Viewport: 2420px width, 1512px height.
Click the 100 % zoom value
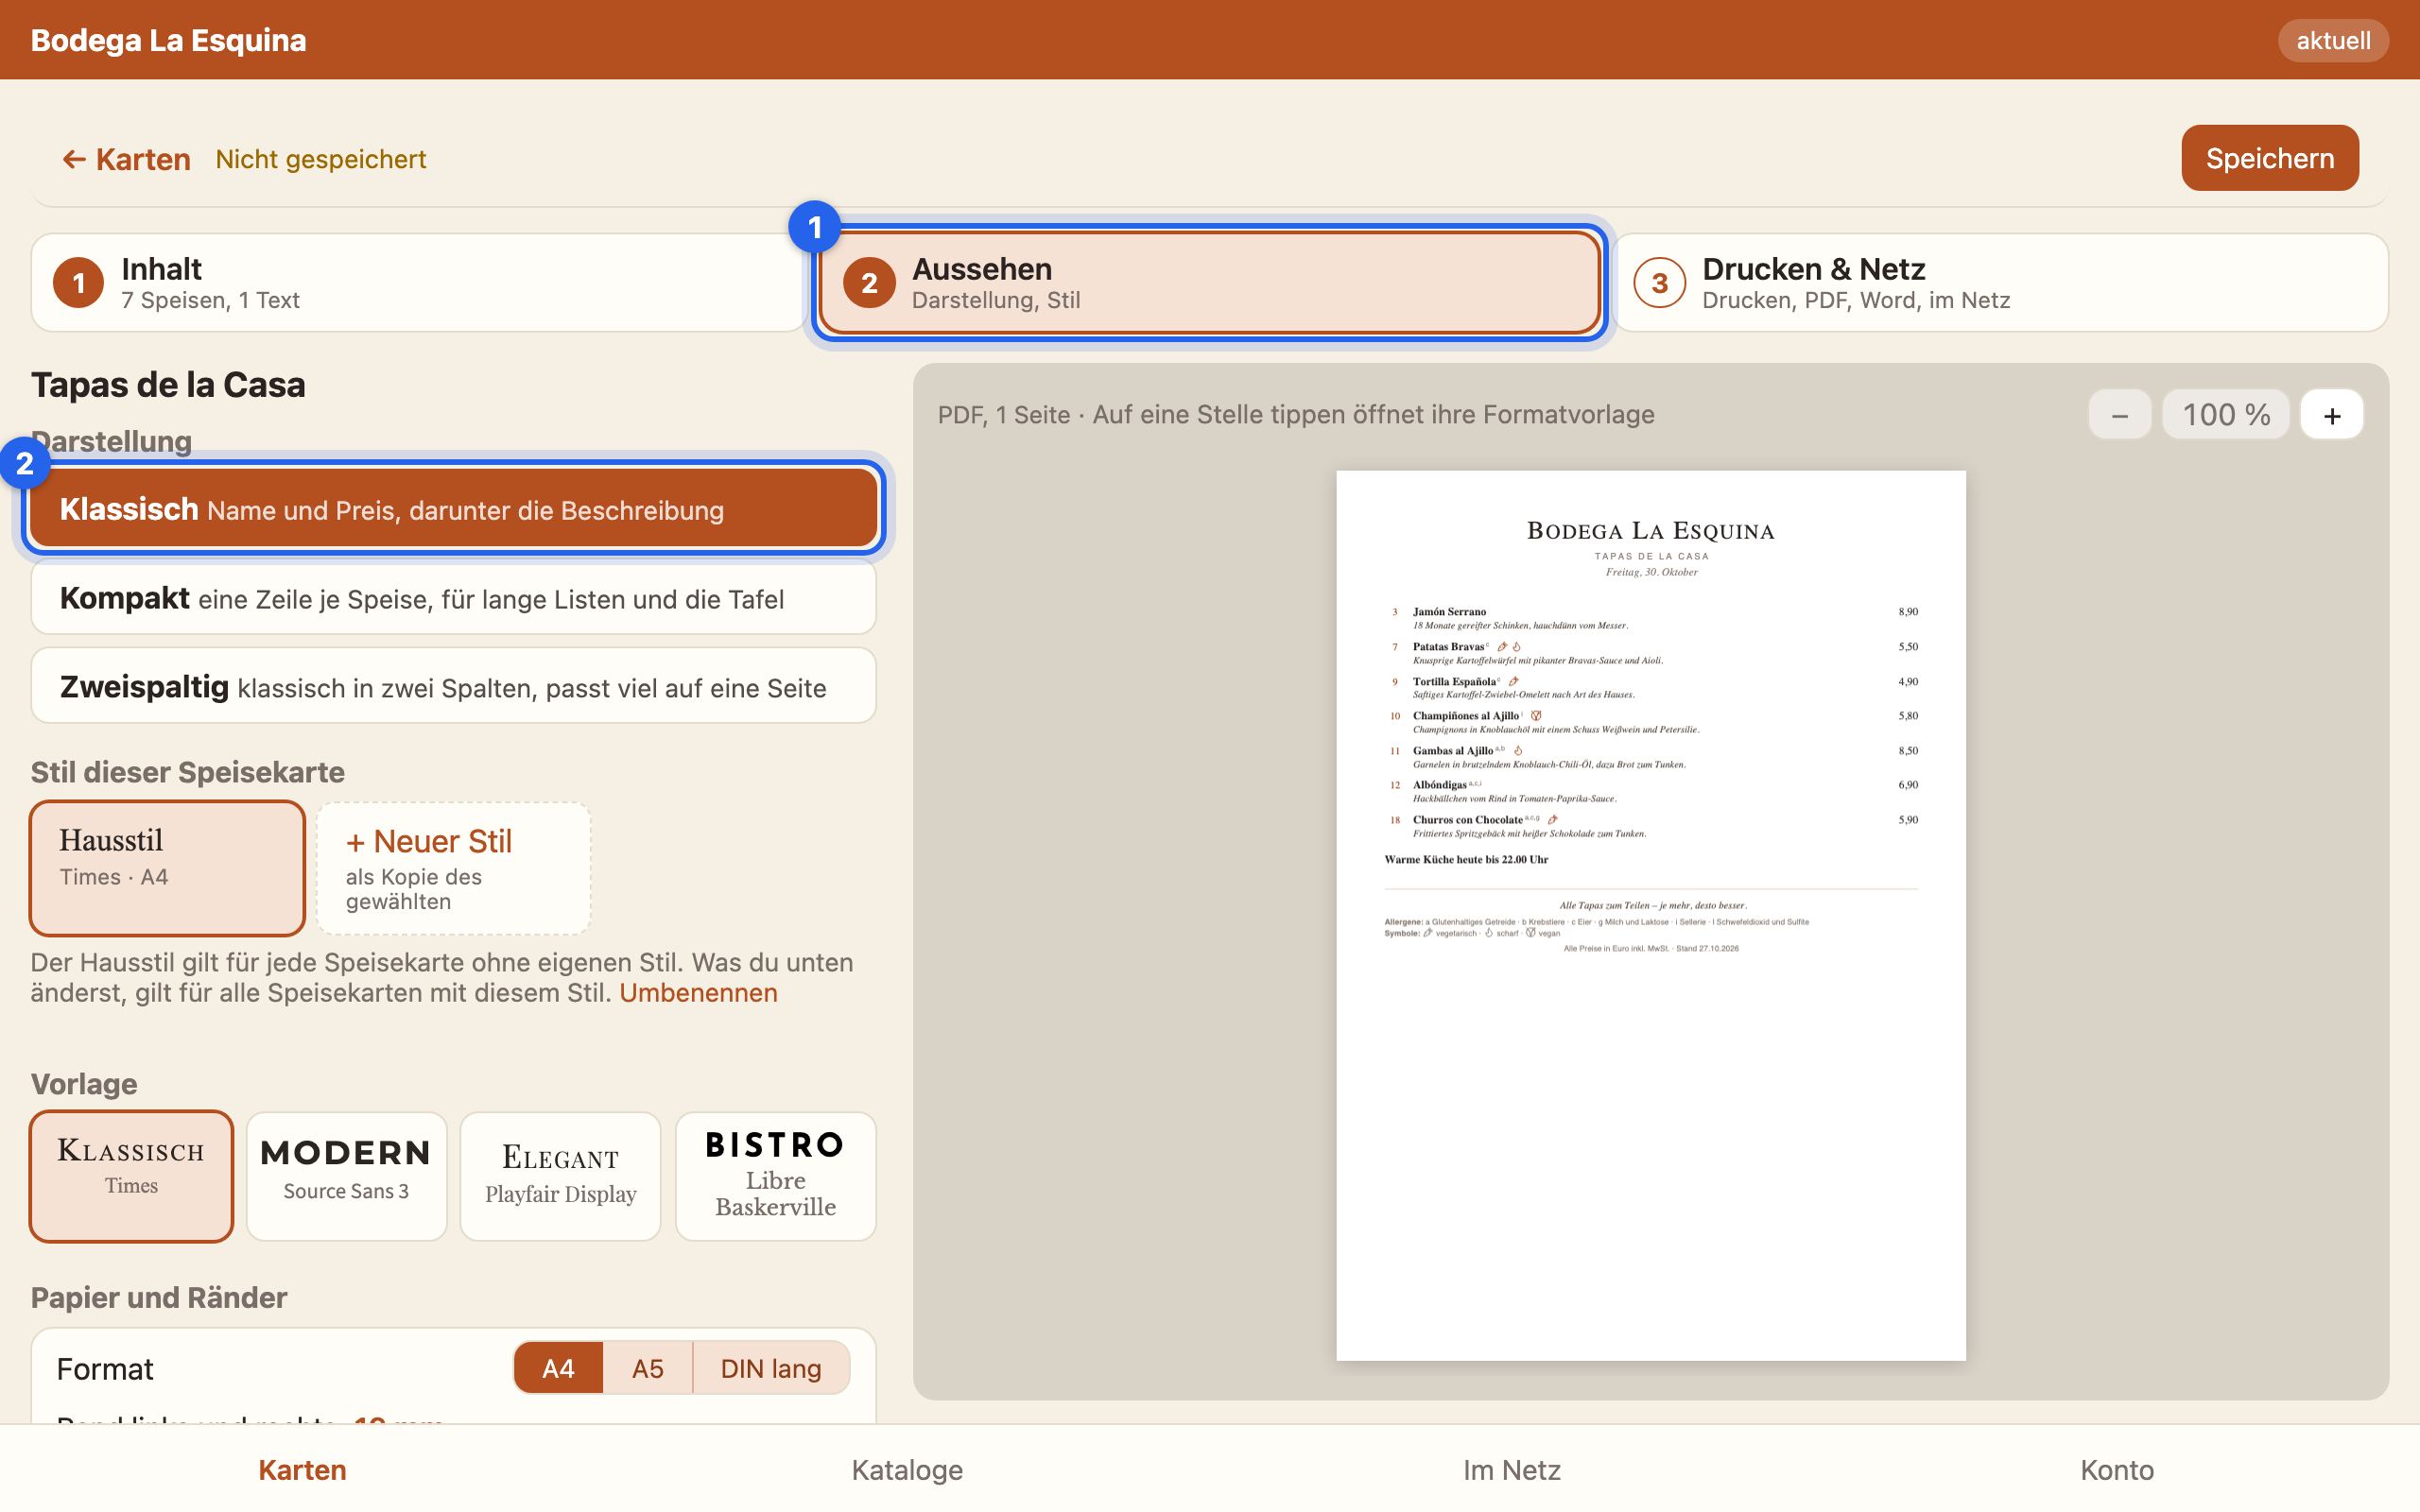[x=2226, y=414]
